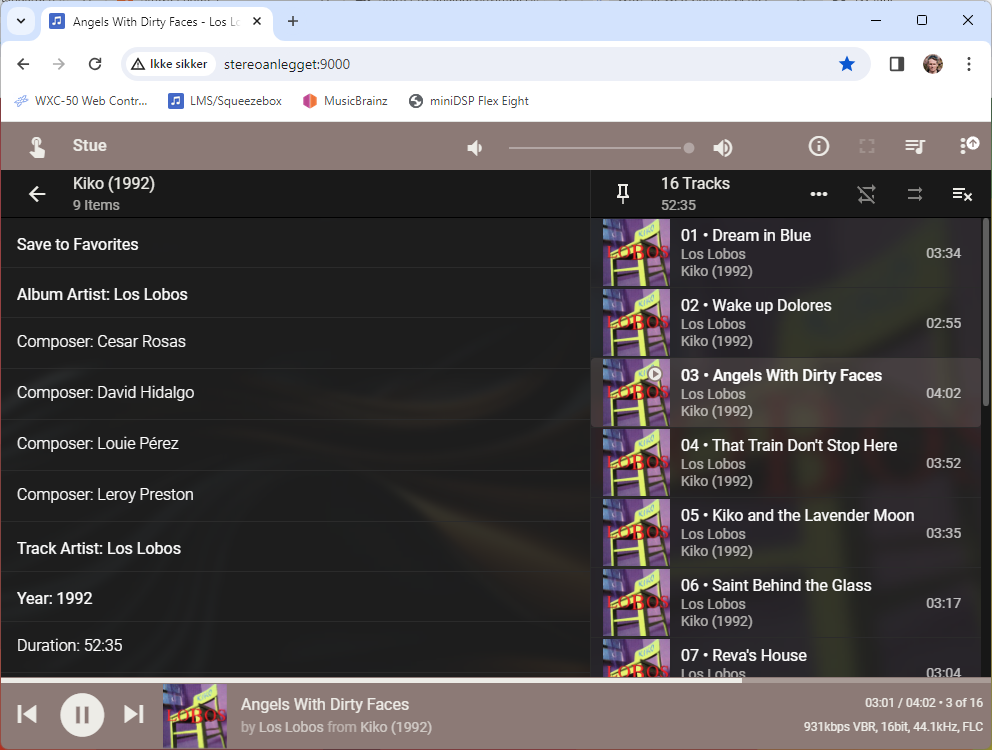Click the 03:01 / 04:02 time display
992x750 pixels.
click(x=900, y=703)
